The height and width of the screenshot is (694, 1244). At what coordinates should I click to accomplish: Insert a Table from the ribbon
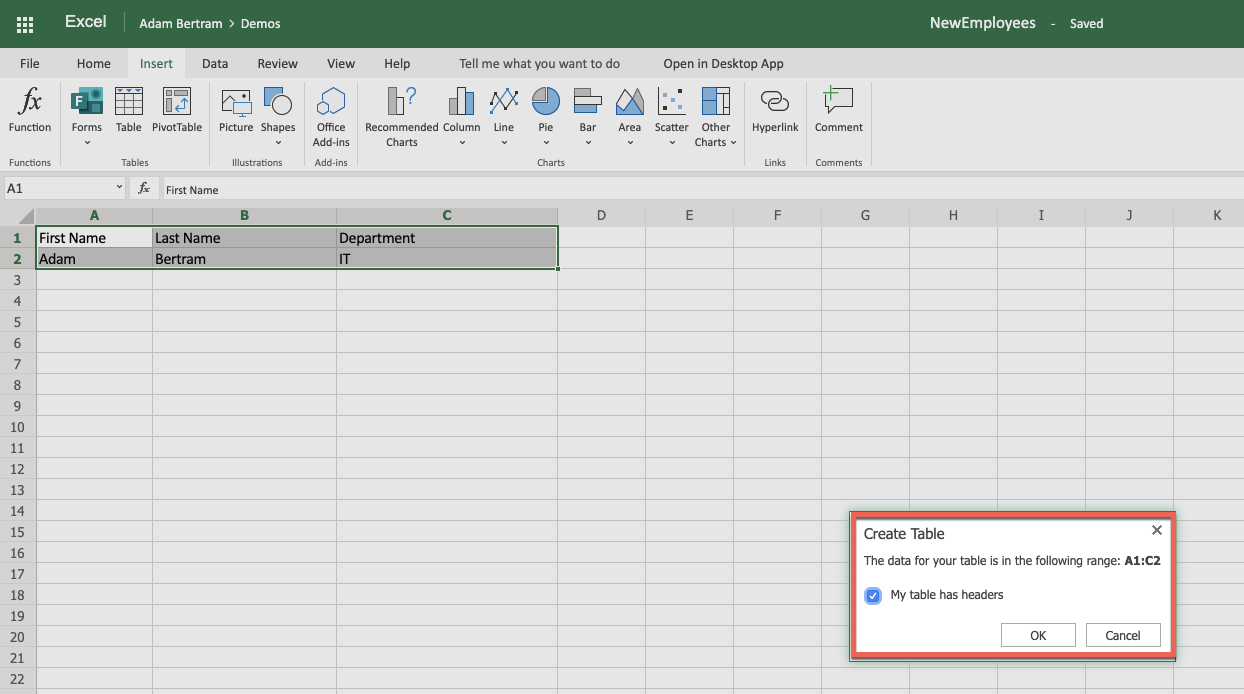[129, 110]
